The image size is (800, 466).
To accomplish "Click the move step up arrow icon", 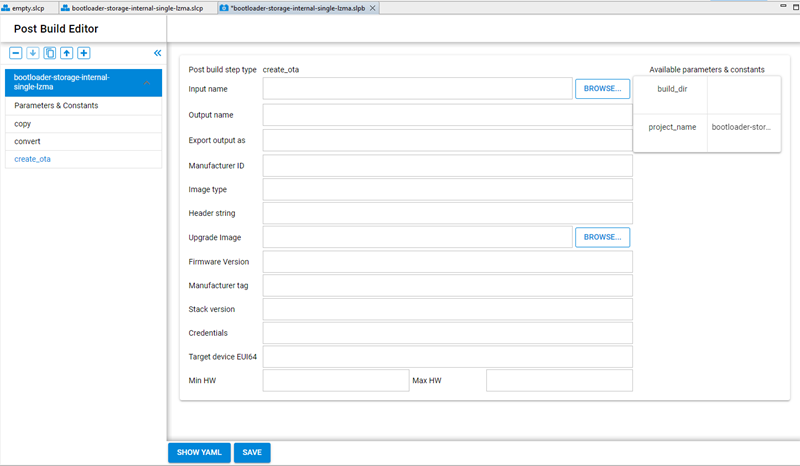I will [x=67, y=53].
